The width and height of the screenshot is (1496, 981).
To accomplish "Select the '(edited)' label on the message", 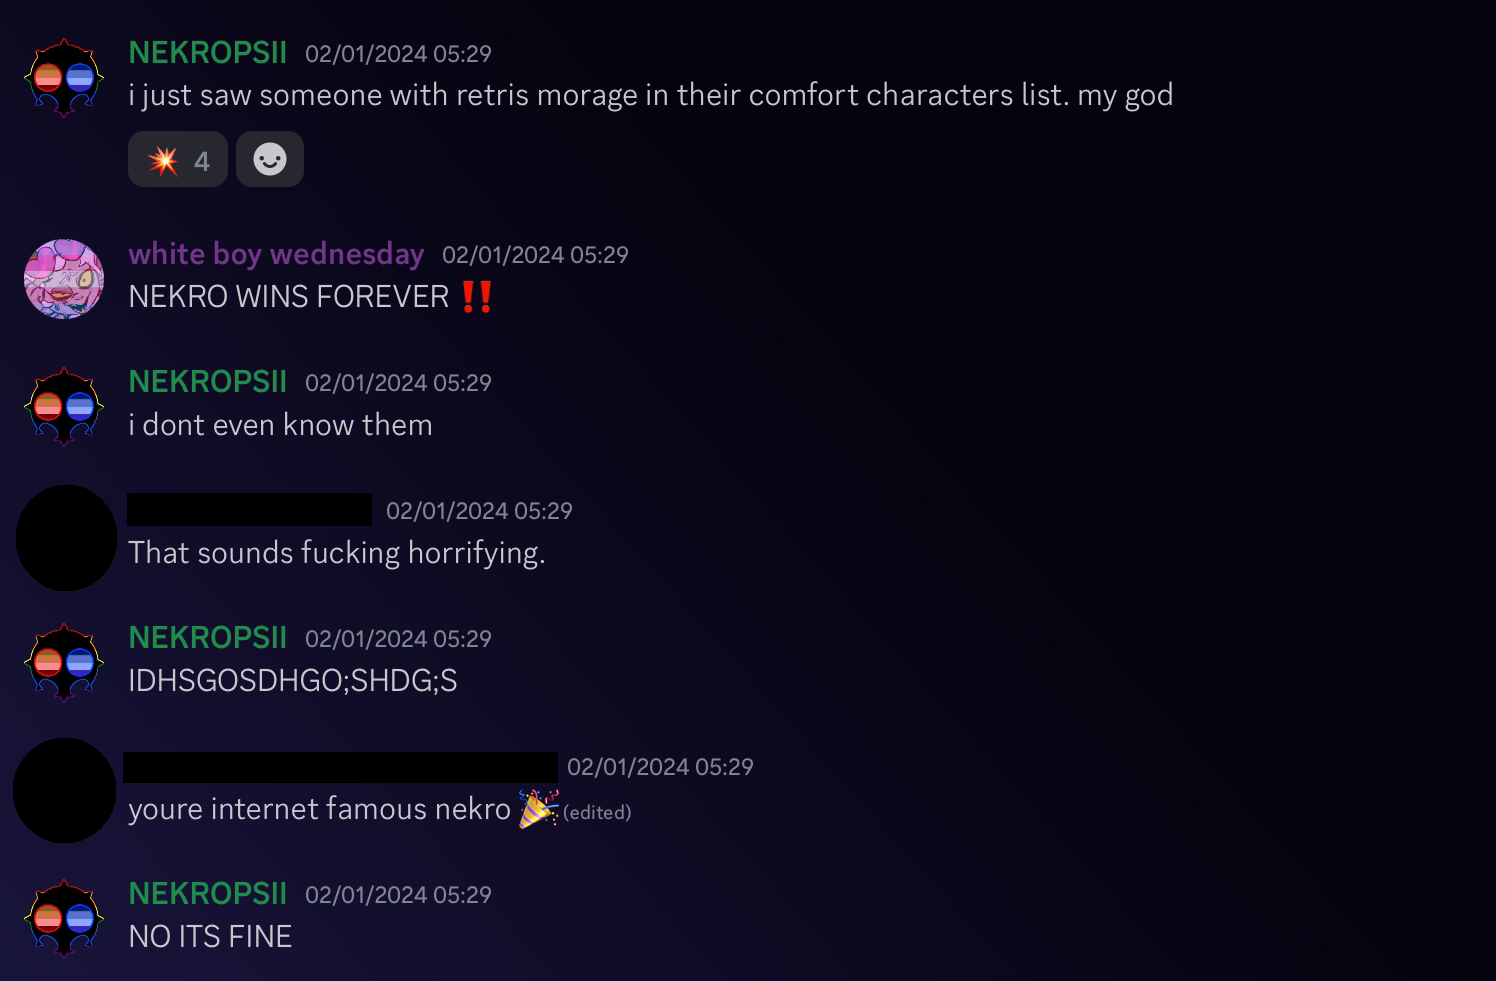I will pos(597,812).
